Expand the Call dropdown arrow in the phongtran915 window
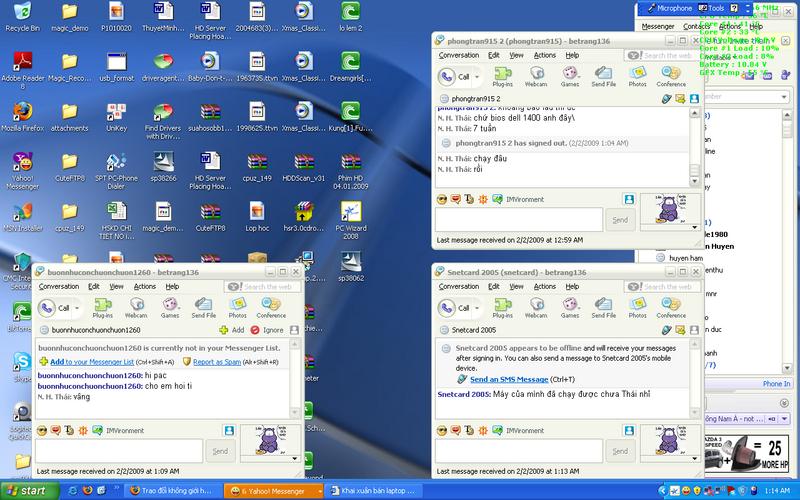800x500 pixels. [478, 76]
